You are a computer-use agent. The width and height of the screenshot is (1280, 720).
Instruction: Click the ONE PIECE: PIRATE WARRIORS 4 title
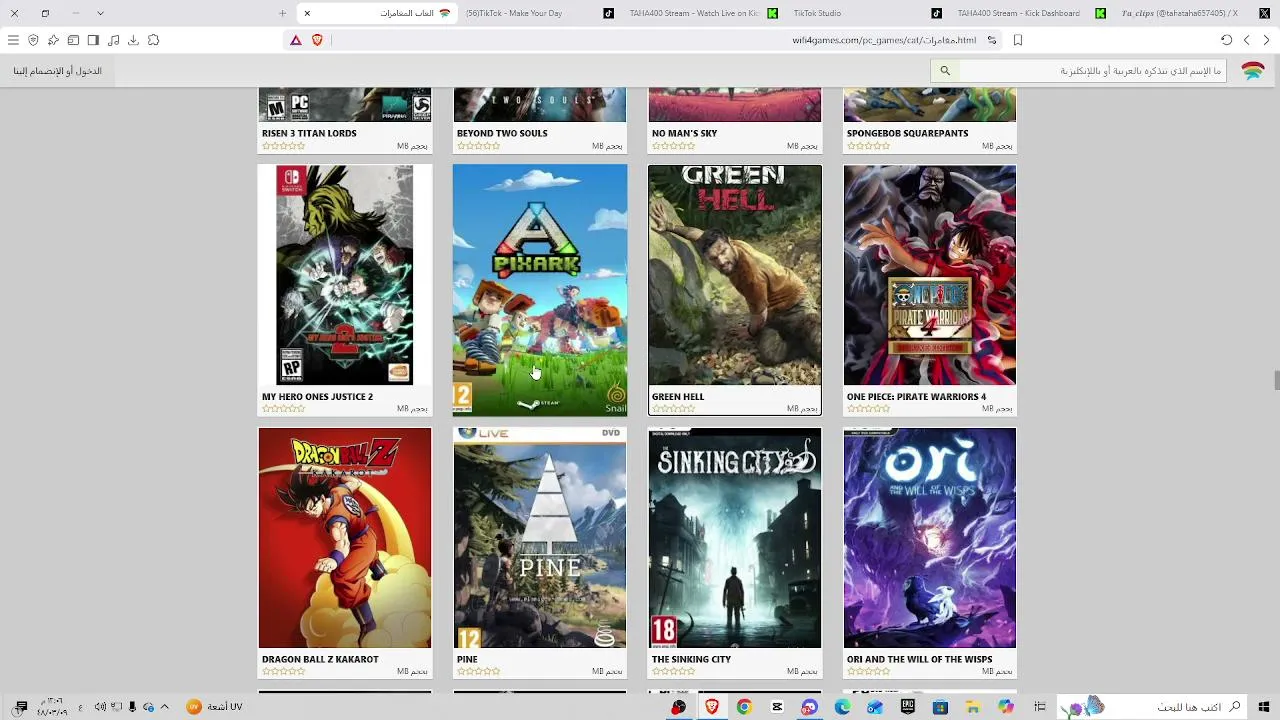[916, 397]
